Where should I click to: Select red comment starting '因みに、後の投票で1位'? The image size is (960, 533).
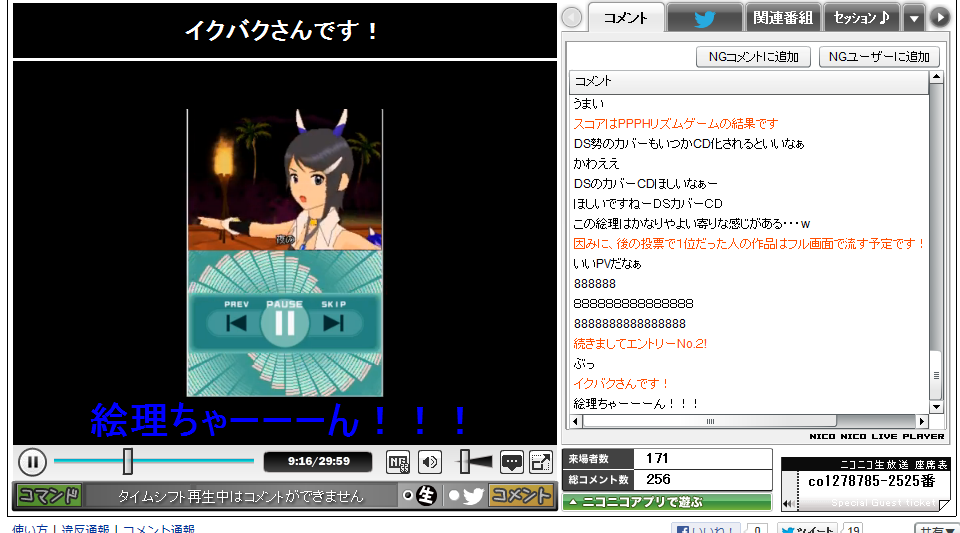click(749, 244)
